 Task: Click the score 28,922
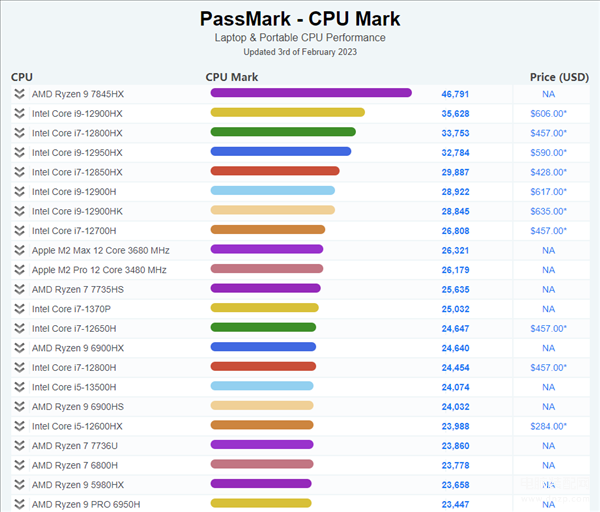(x=455, y=192)
